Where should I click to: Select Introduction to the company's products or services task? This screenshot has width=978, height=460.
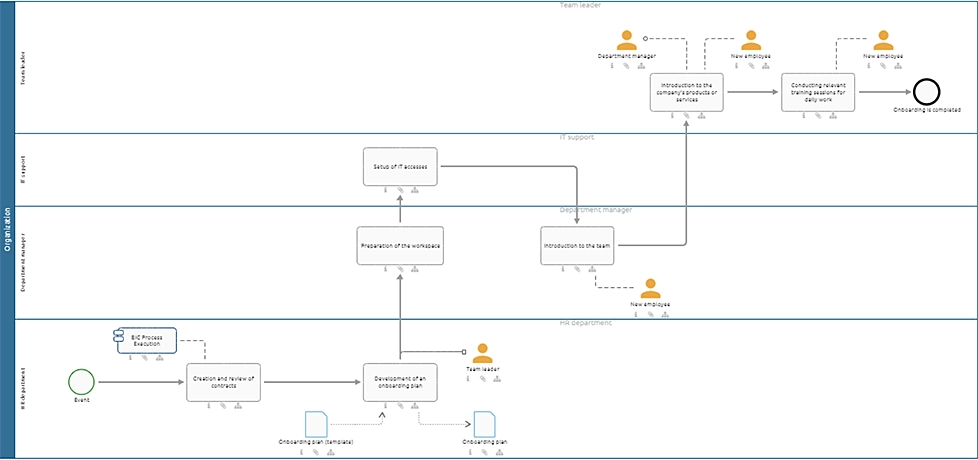tap(687, 92)
